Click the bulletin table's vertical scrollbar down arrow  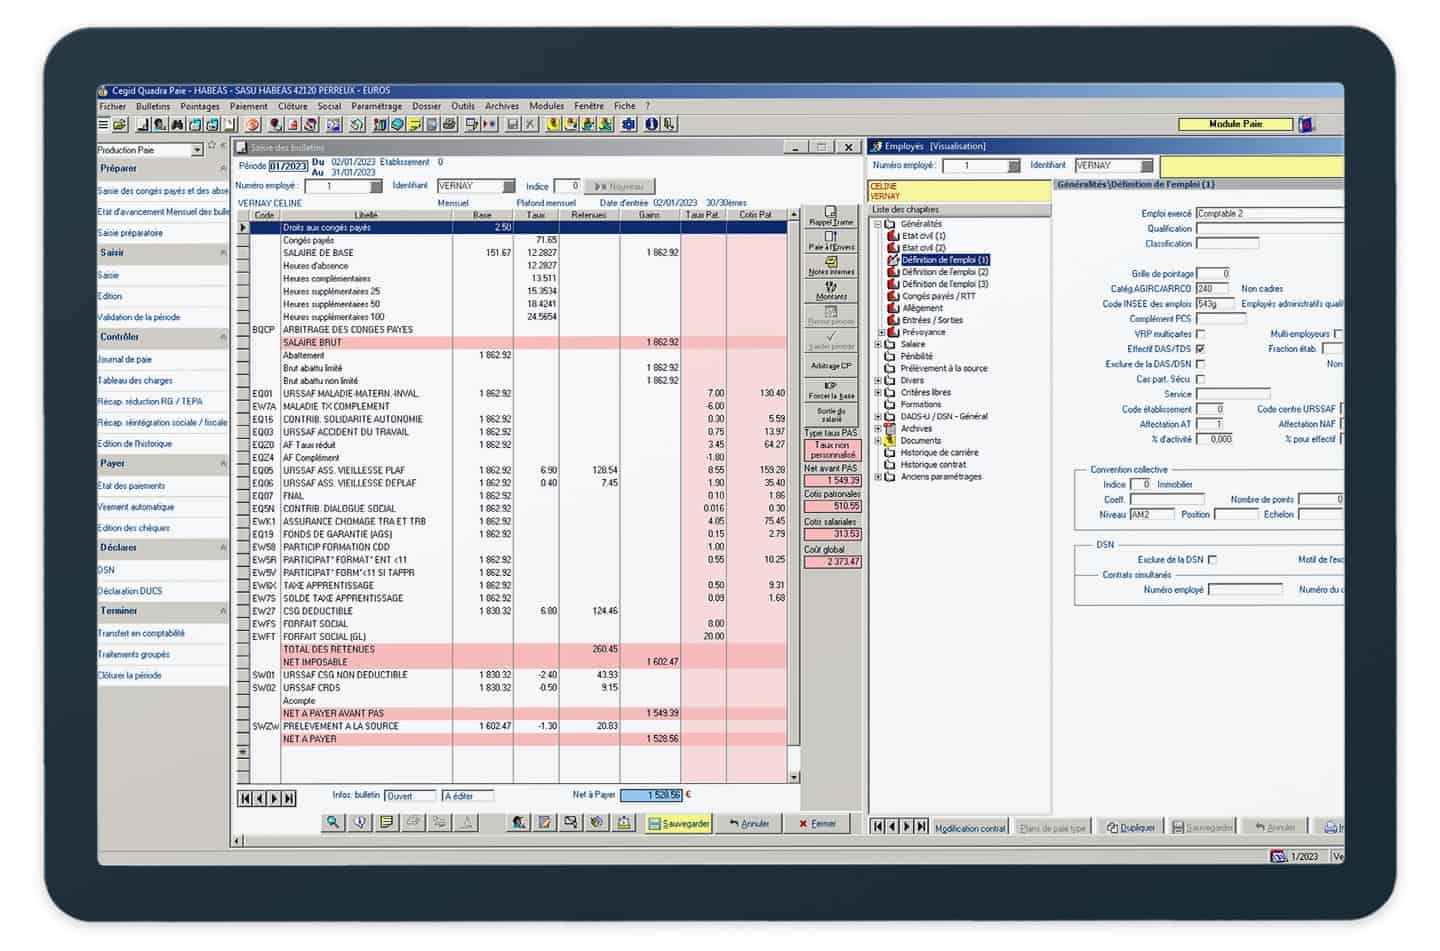pyautogui.click(x=794, y=777)
